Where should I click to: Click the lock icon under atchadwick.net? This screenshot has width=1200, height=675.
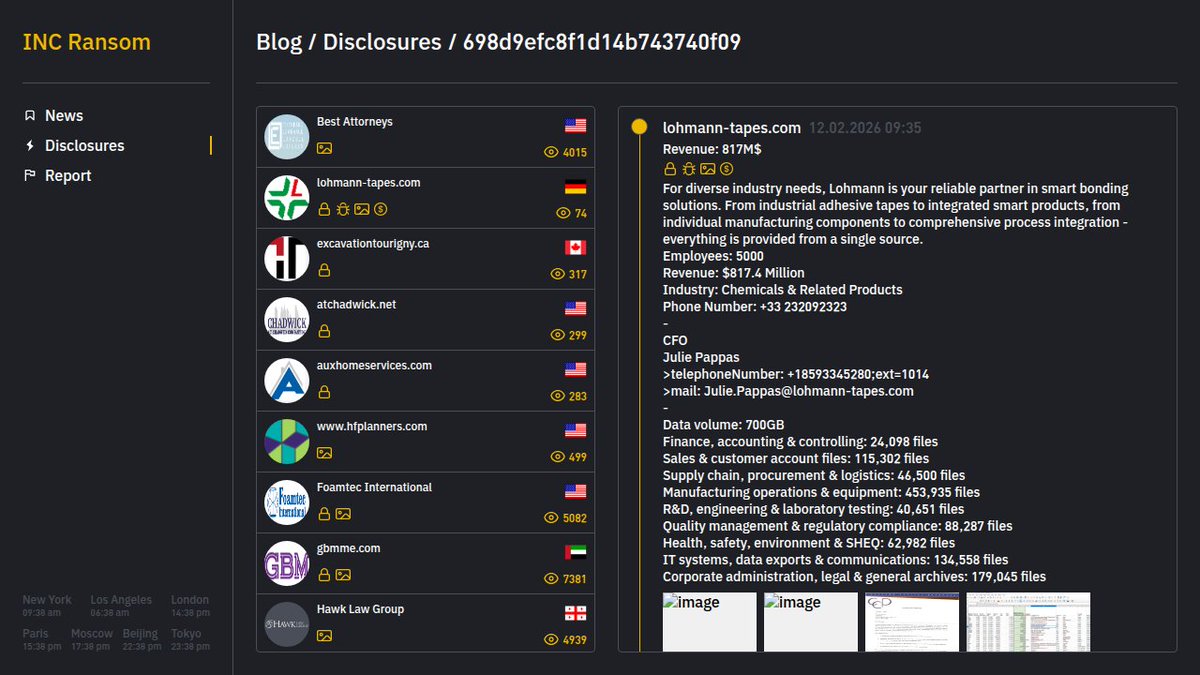click(x=324, y=331)
